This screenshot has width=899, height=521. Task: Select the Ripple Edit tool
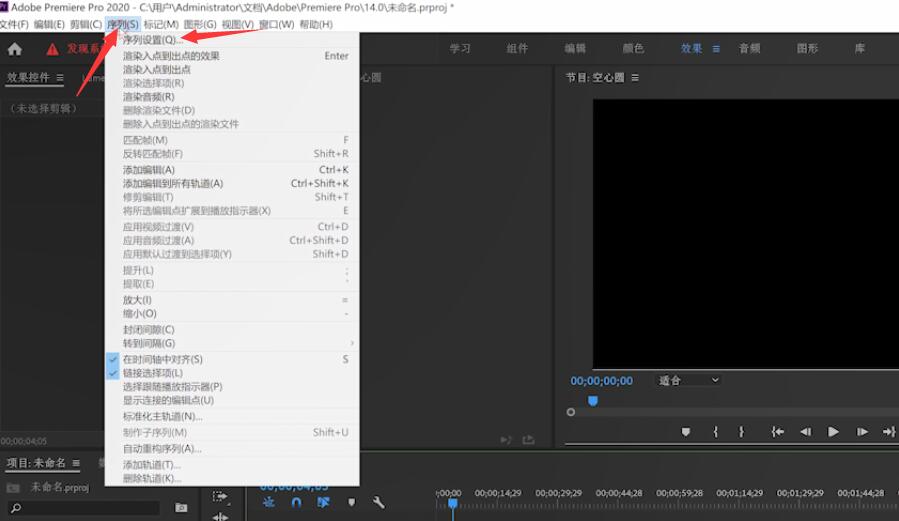(220, 516)
